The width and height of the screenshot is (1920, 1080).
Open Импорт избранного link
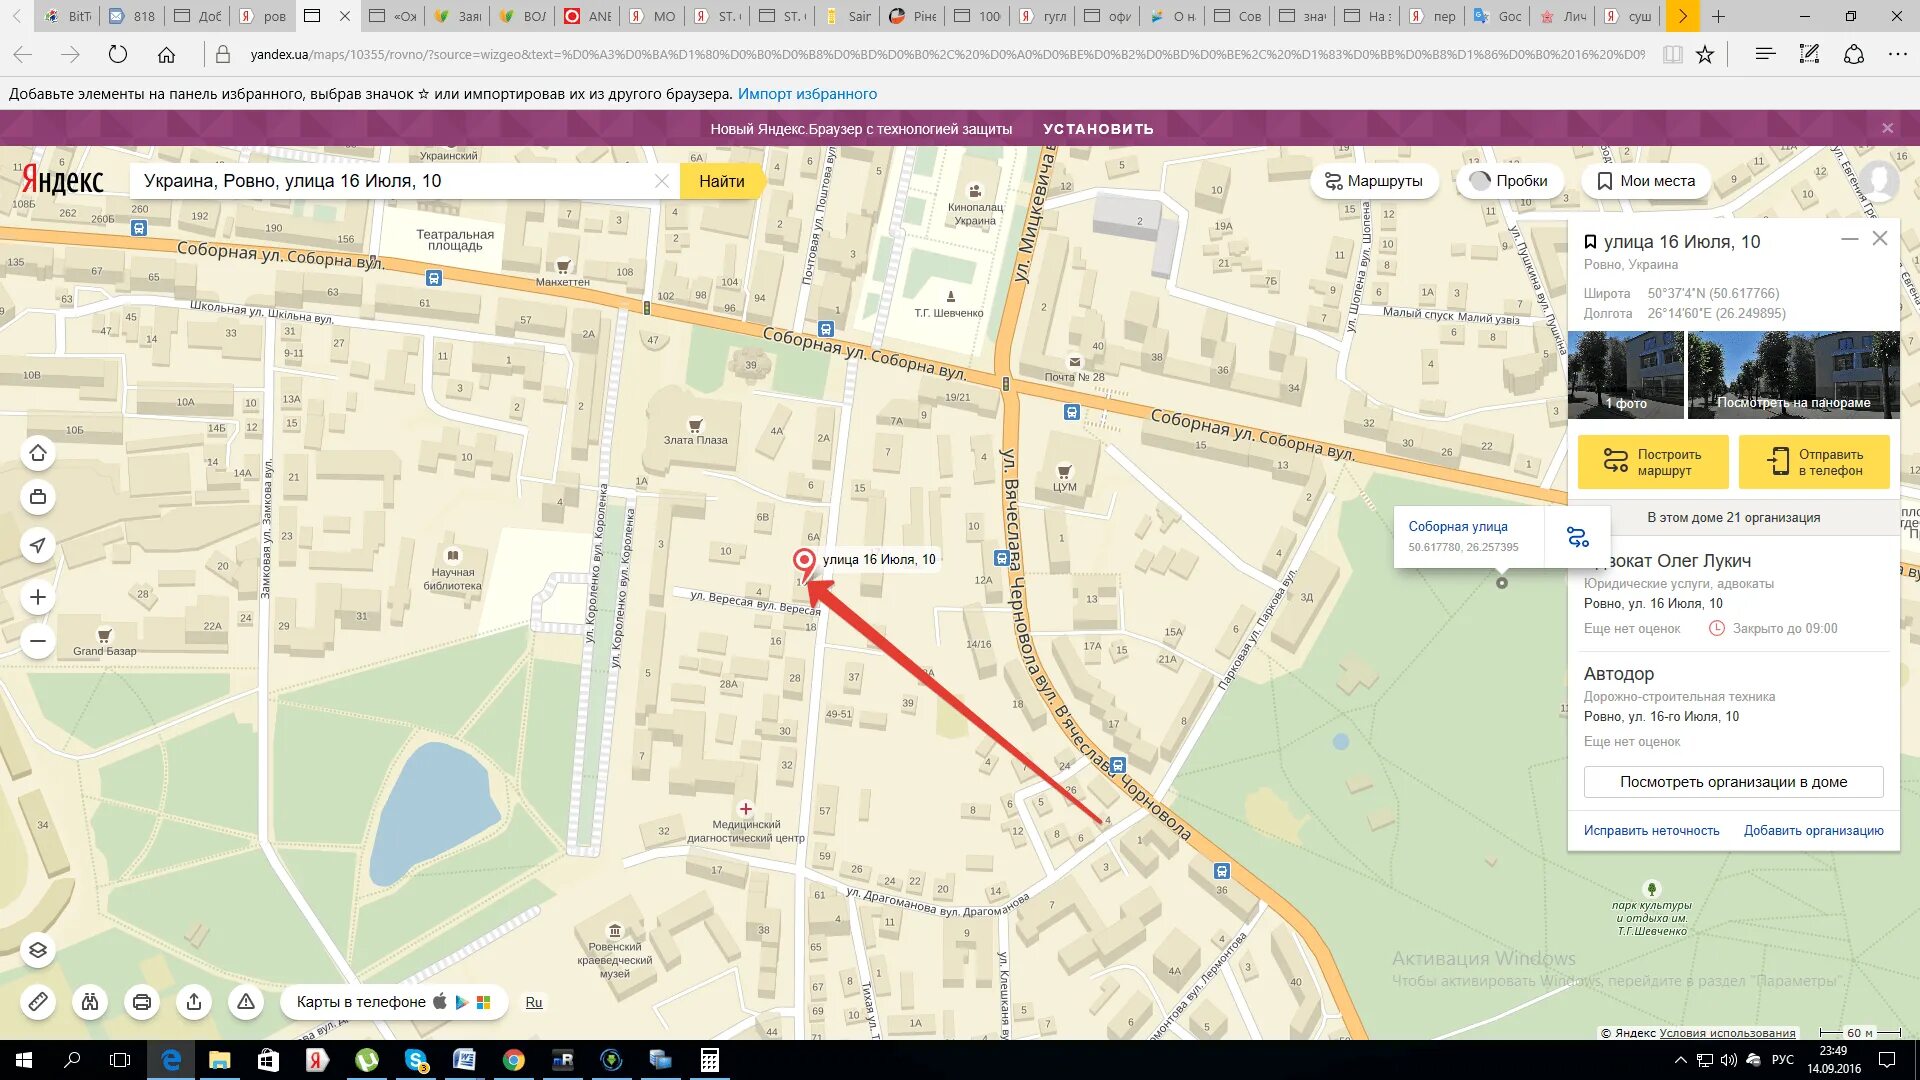pos(807,94)
